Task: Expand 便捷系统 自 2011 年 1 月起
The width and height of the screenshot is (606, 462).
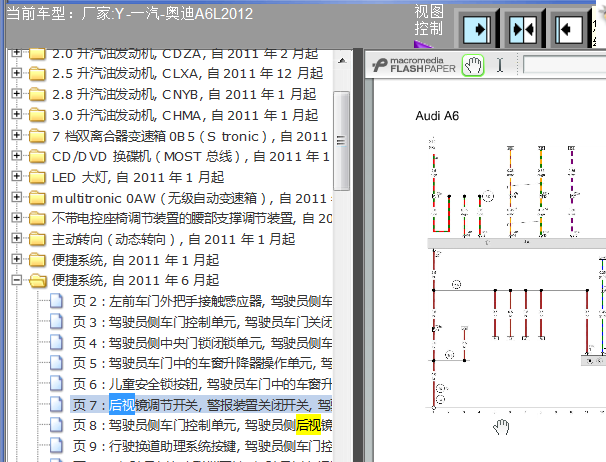Action: click(x=17, y=259)
